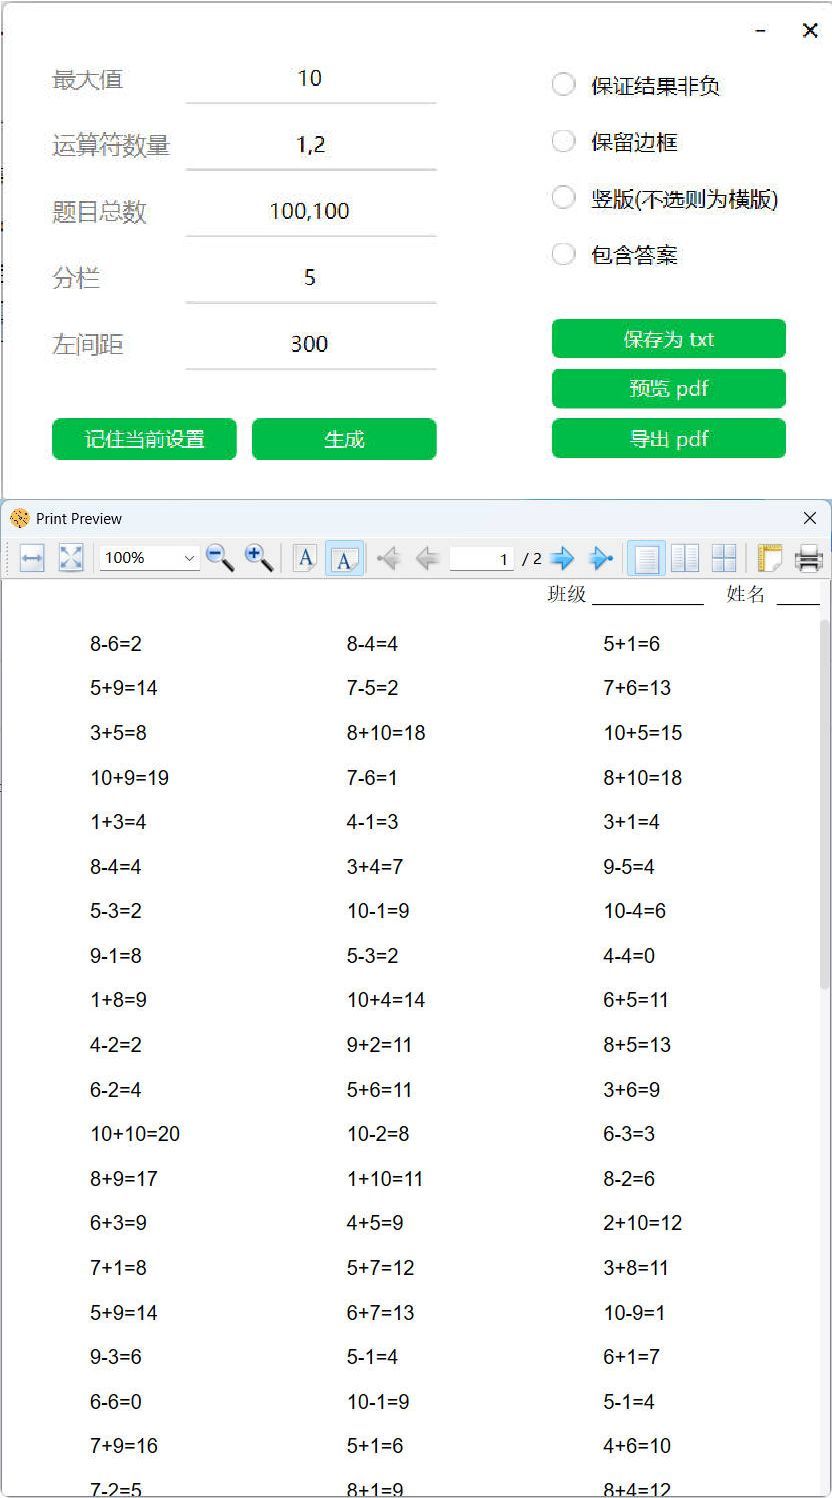
Task: Select fit-width view in Print Preview
Action: 30,558
